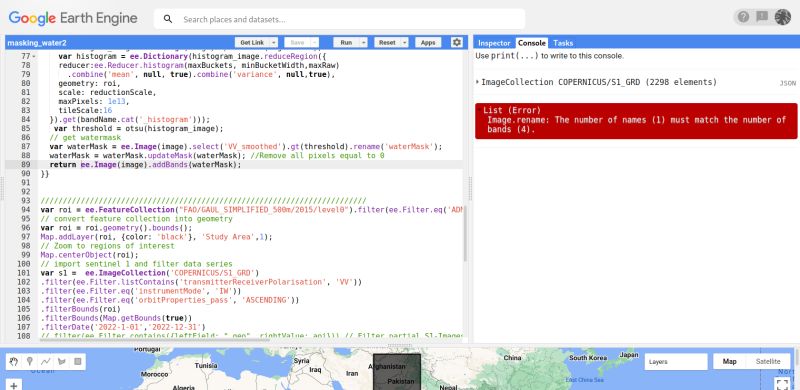Click line 99 Map.centerObject(roi) code
Screen dimensions: 800x390
89,255
